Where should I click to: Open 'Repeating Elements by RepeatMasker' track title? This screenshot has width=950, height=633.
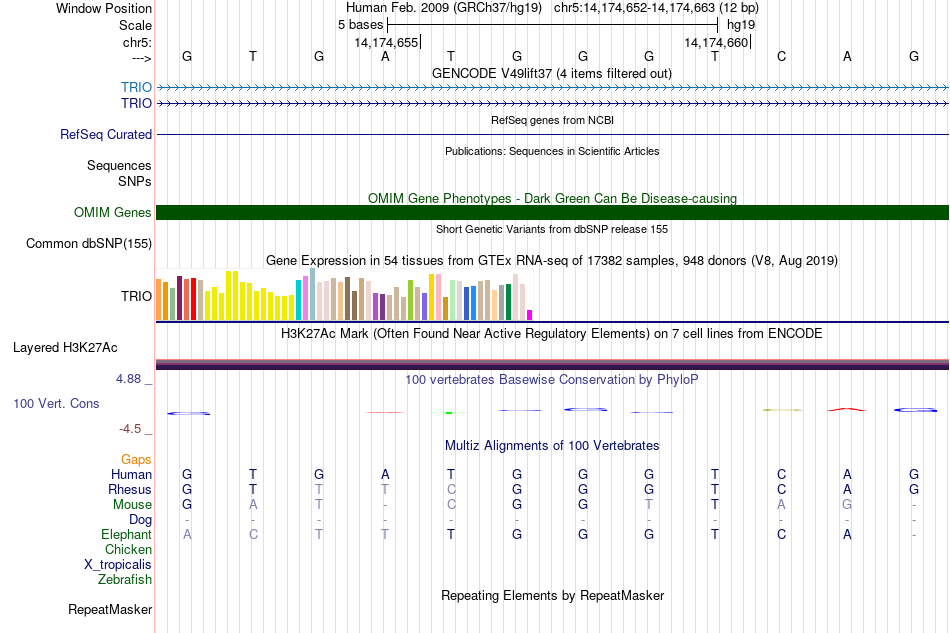(x=553, y=595)
